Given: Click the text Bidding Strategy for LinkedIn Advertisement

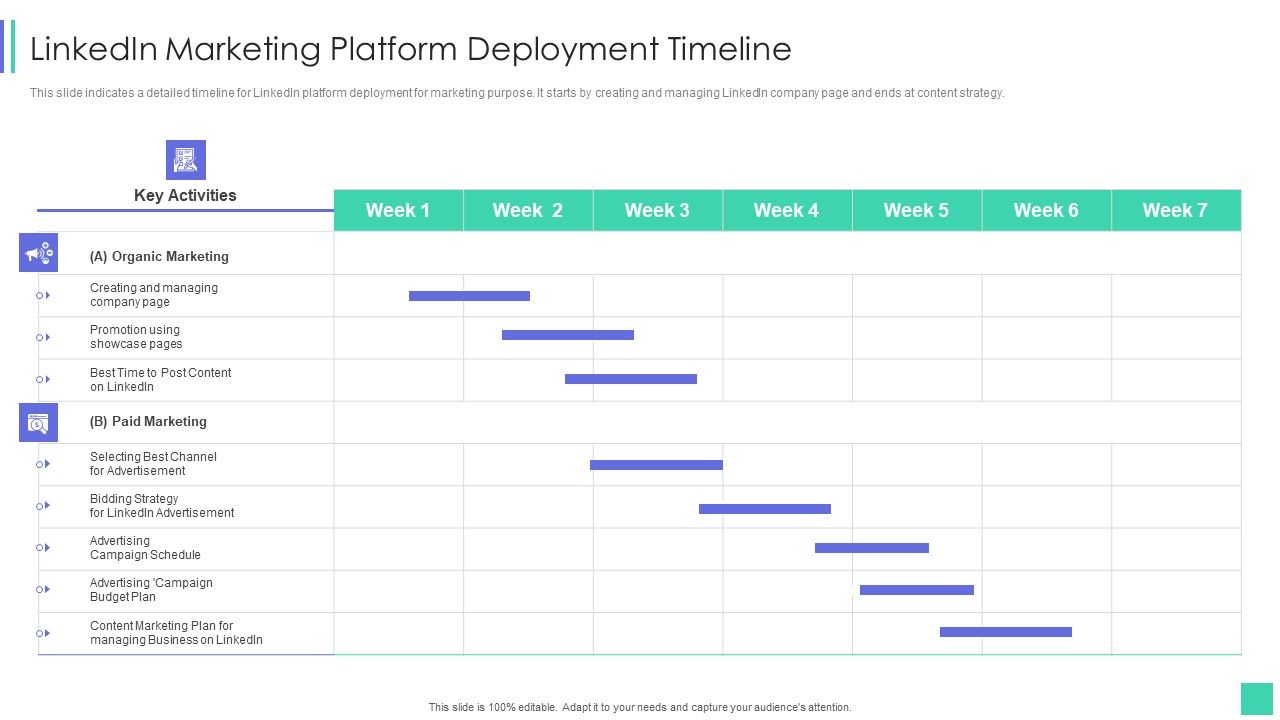Looking at the screenshot, I should coord(162,506).
